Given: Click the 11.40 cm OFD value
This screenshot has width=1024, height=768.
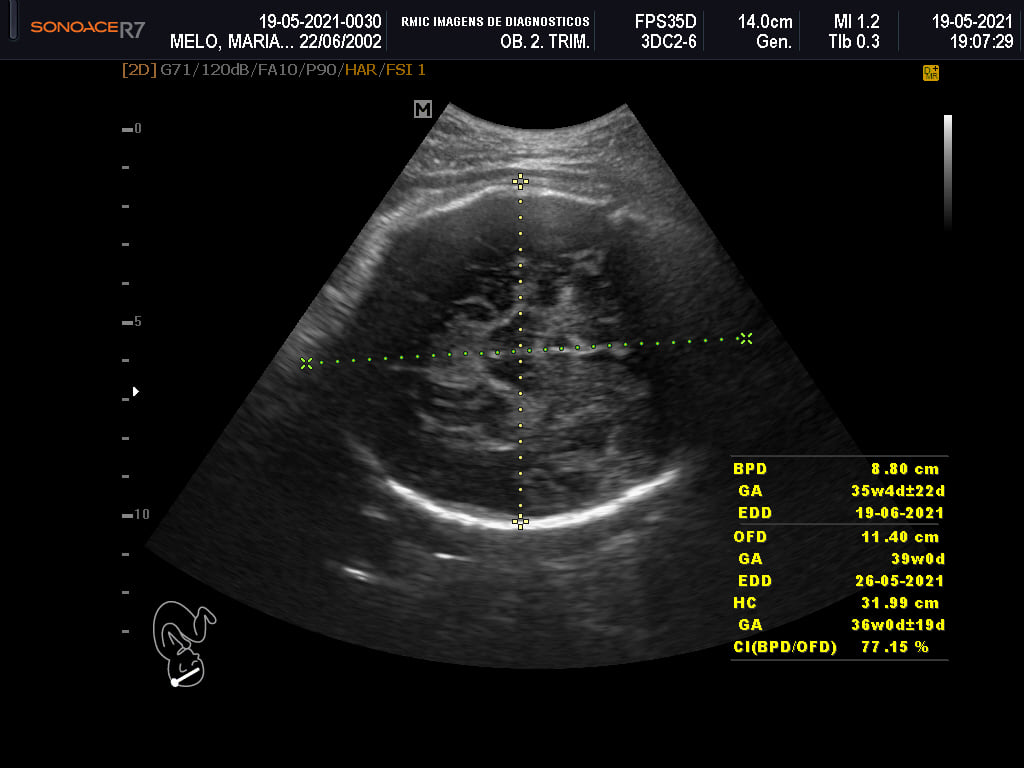Looking at the screenshot, I should 900,537.
